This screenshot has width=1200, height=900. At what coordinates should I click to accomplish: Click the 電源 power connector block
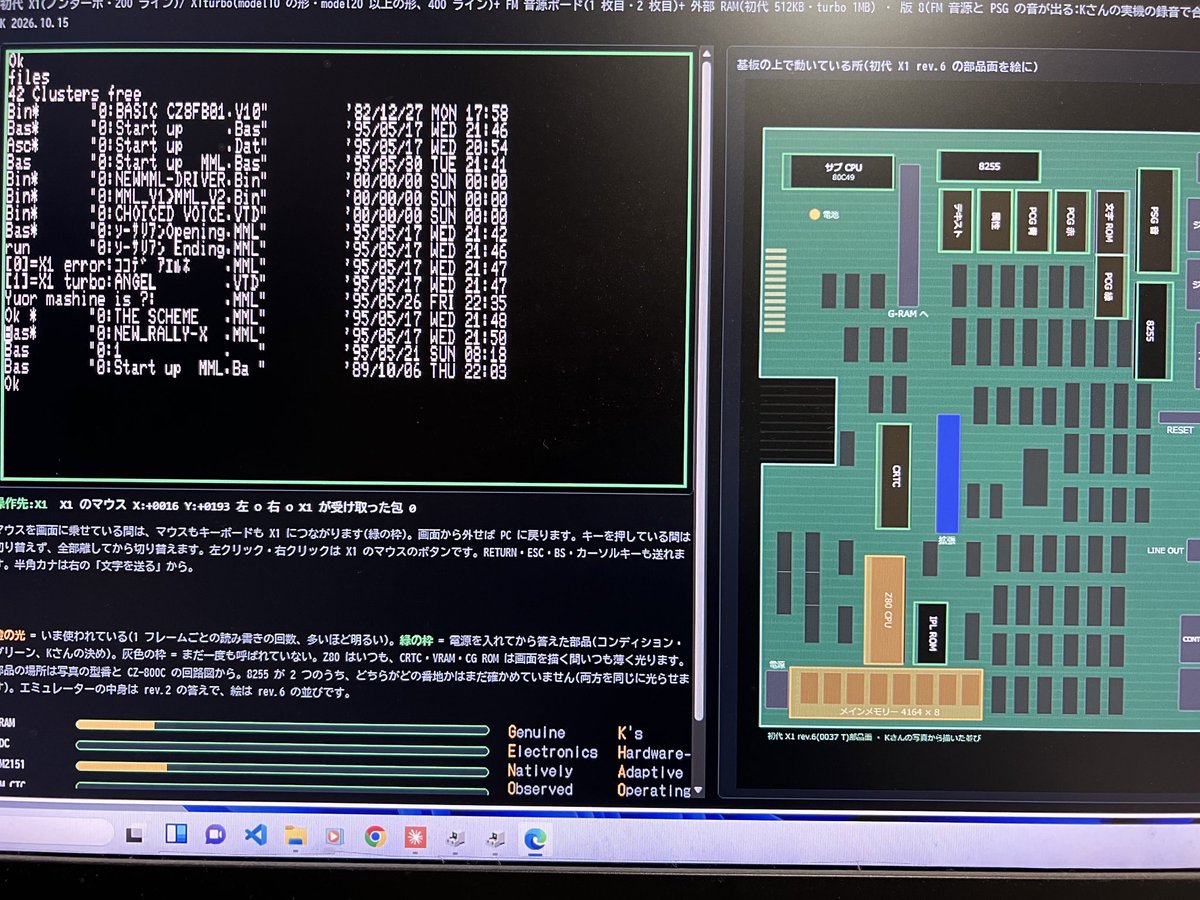tap(777, 688)
